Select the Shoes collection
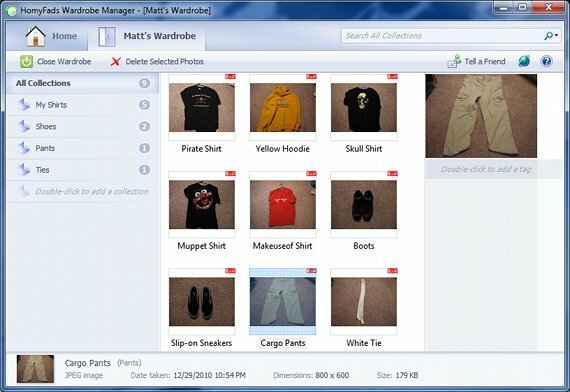Viewport: 570px width, 392px height. [x=83, y=127]
